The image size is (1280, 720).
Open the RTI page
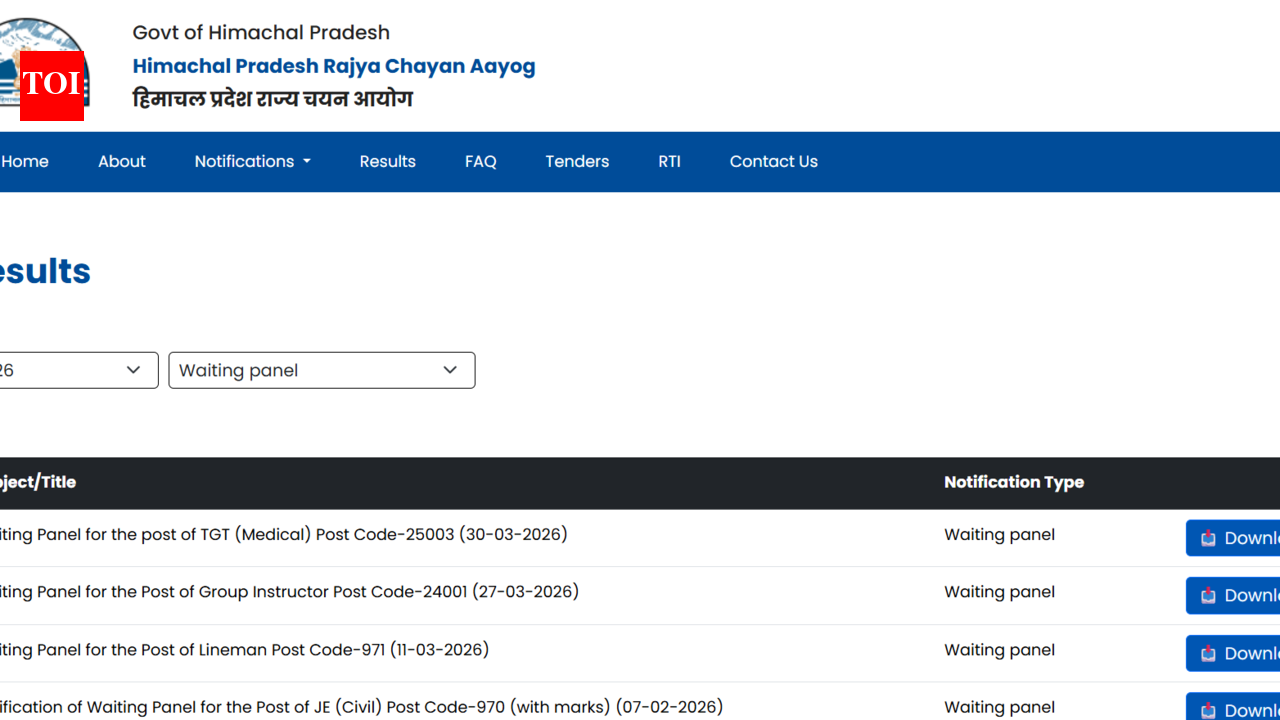669,161
